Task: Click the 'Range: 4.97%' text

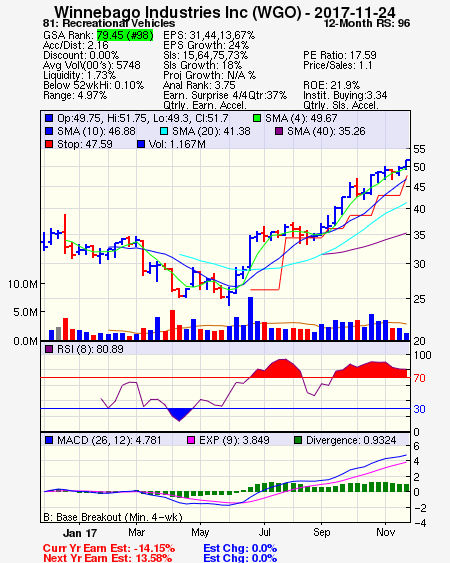Action: (75, 96)
